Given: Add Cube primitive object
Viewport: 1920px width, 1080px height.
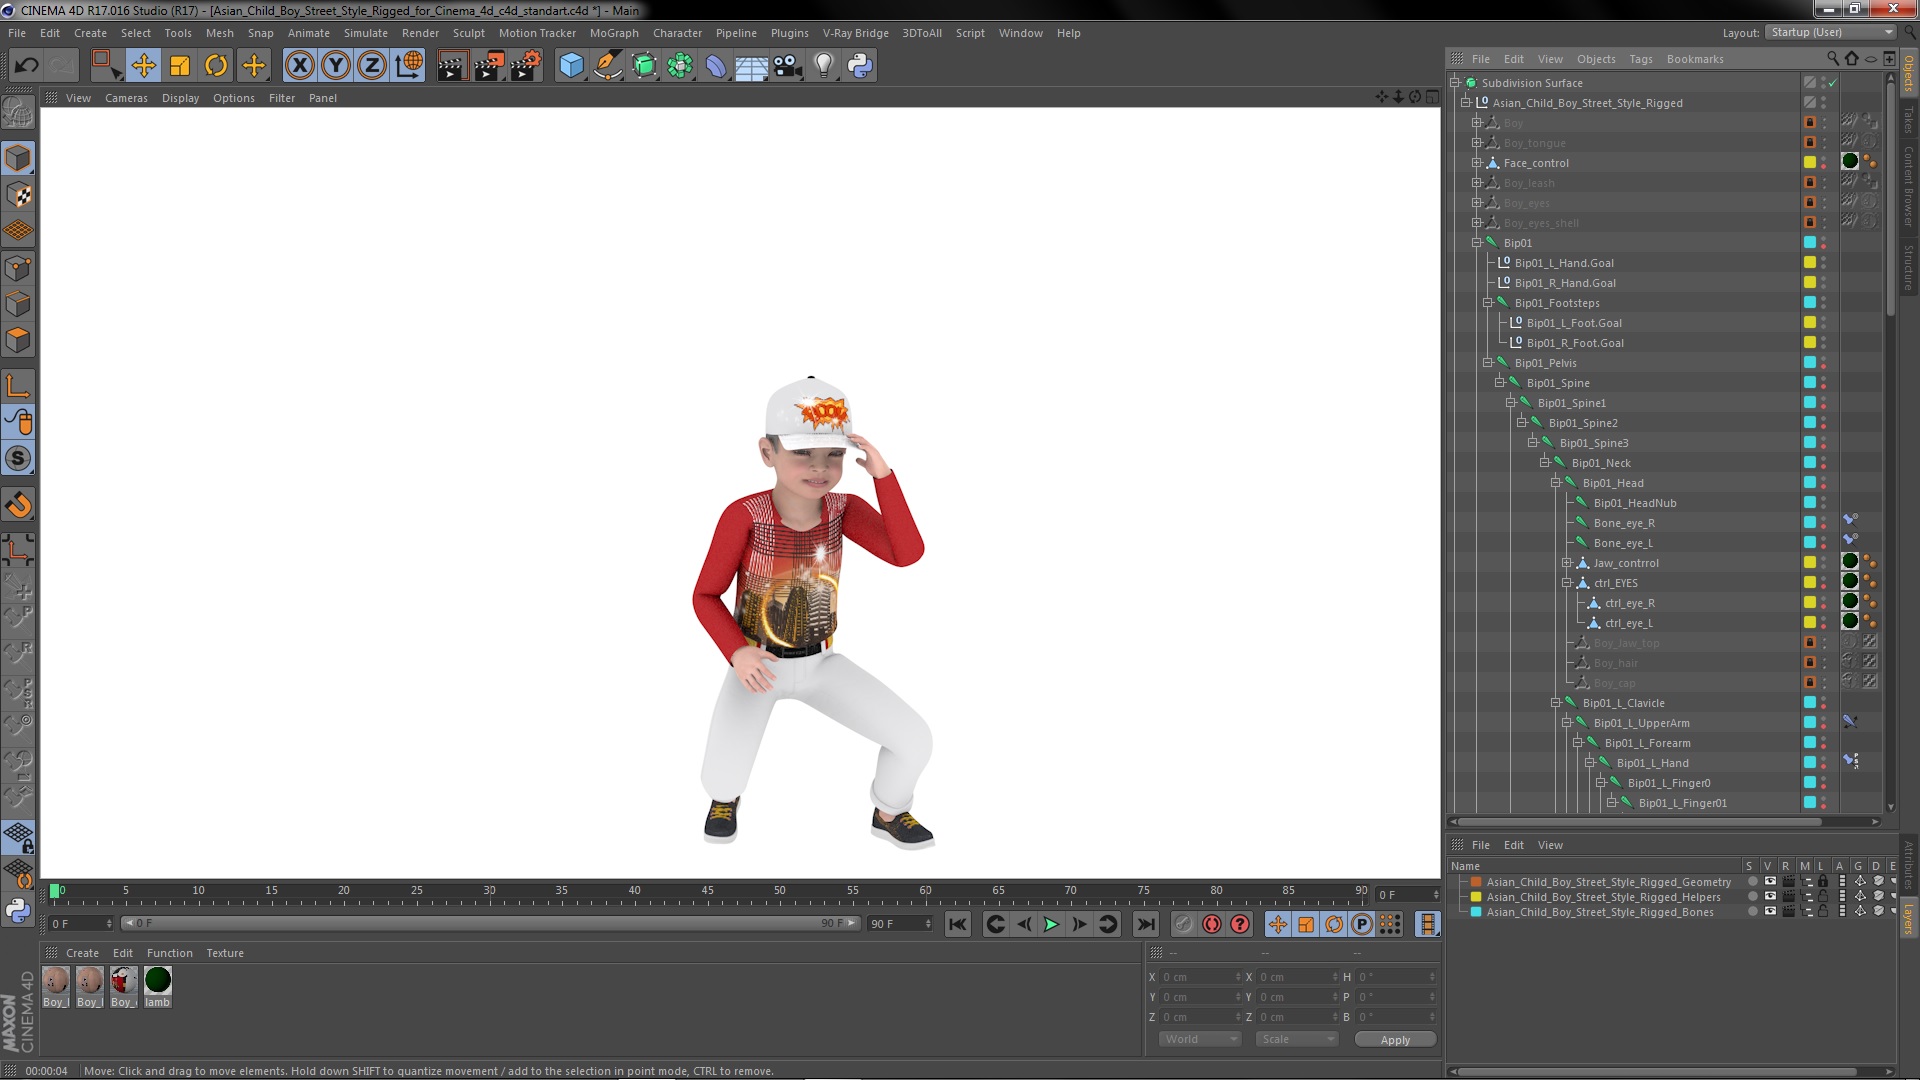Looking at the screenshot, I should point(571,66).
